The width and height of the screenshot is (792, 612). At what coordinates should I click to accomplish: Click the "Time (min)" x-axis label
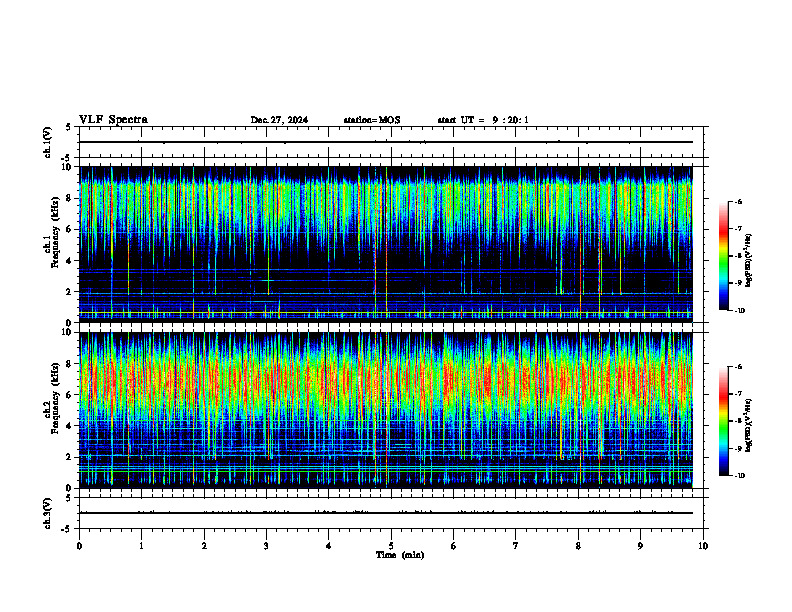pyautogui.click(x=400, y=555)
